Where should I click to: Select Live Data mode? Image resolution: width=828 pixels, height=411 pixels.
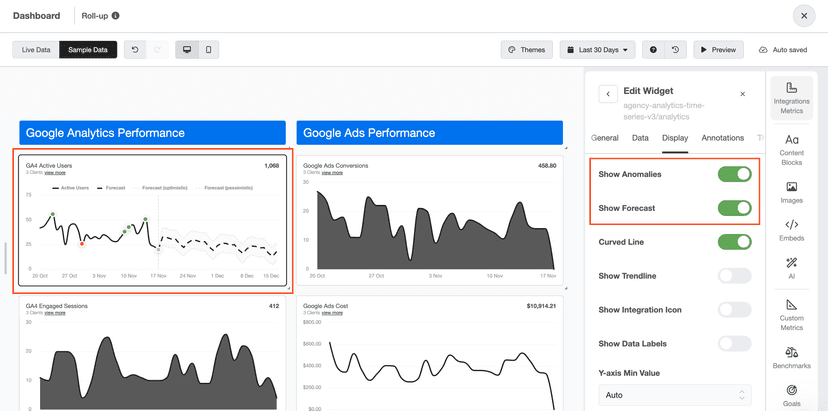pos(36,50)
